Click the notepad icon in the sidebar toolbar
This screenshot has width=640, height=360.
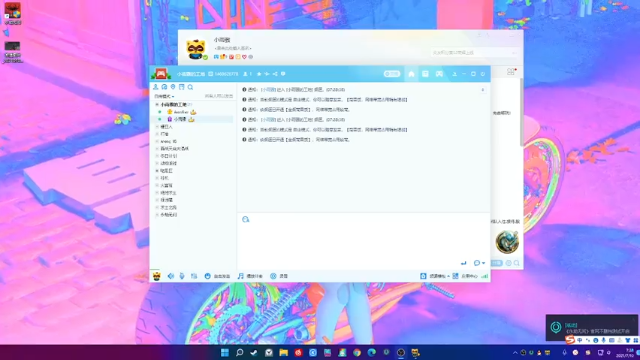point(182,87)
